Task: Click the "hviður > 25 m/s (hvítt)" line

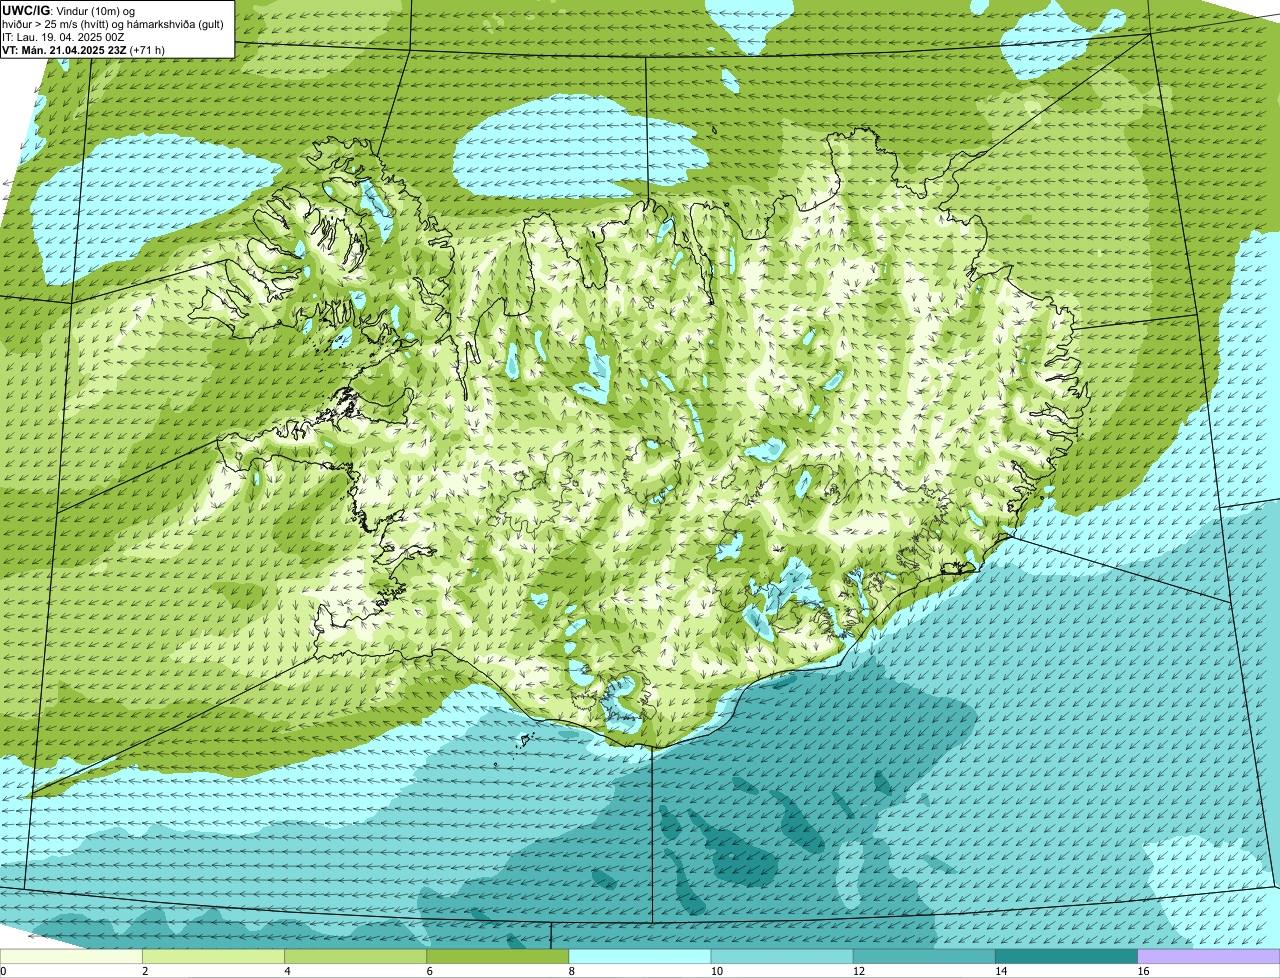Action: [x=115, y=24]
